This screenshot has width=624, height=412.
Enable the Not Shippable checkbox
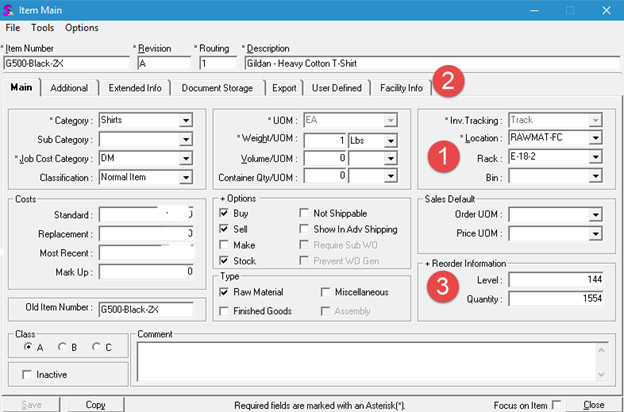coord(306,213)
